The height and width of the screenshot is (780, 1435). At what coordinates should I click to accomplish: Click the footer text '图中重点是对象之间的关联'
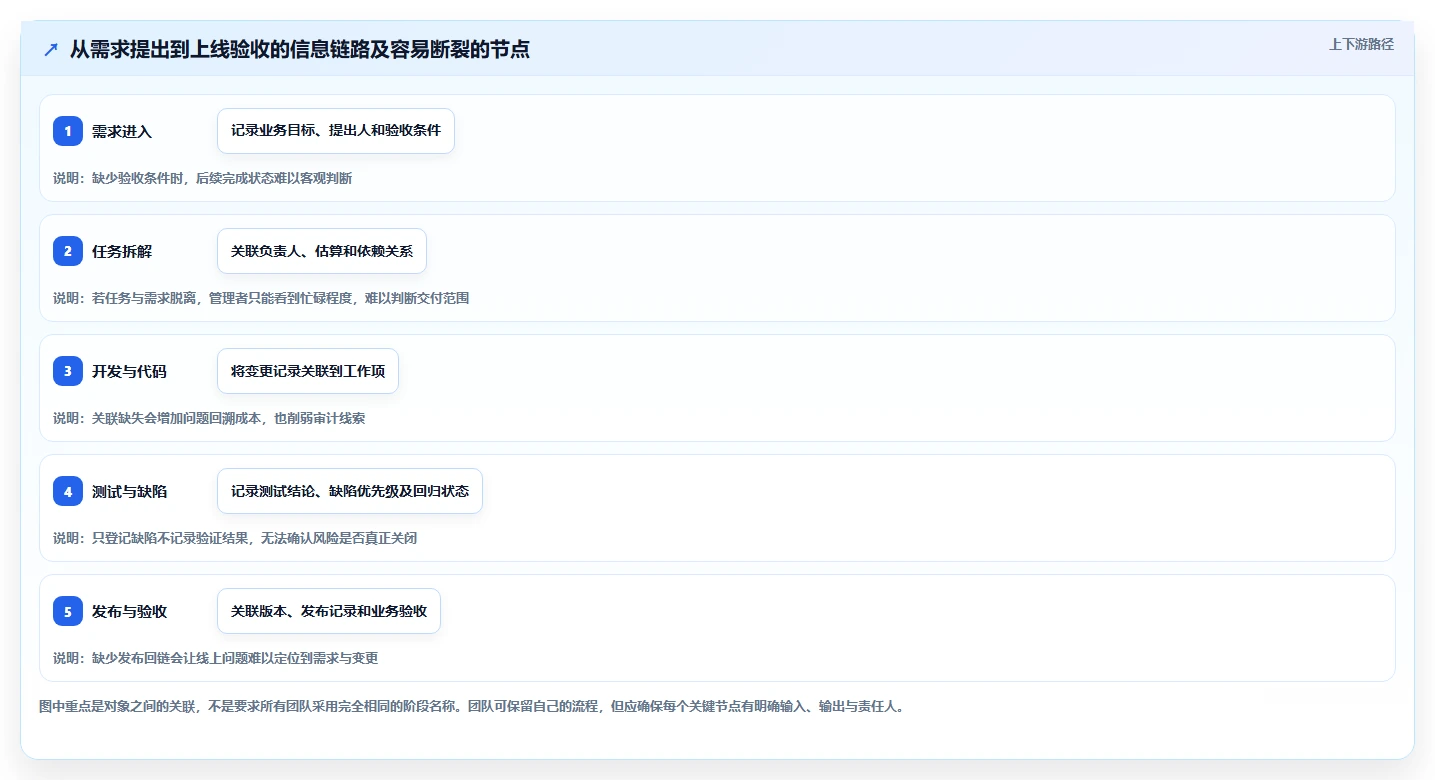point(472,706)
